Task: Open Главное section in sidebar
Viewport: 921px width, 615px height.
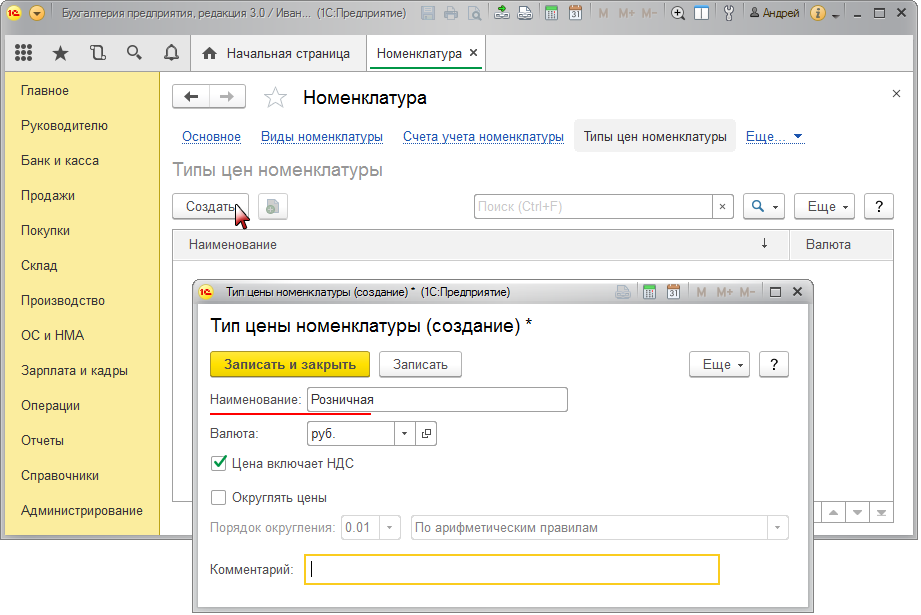Action: tap(45, 90)
